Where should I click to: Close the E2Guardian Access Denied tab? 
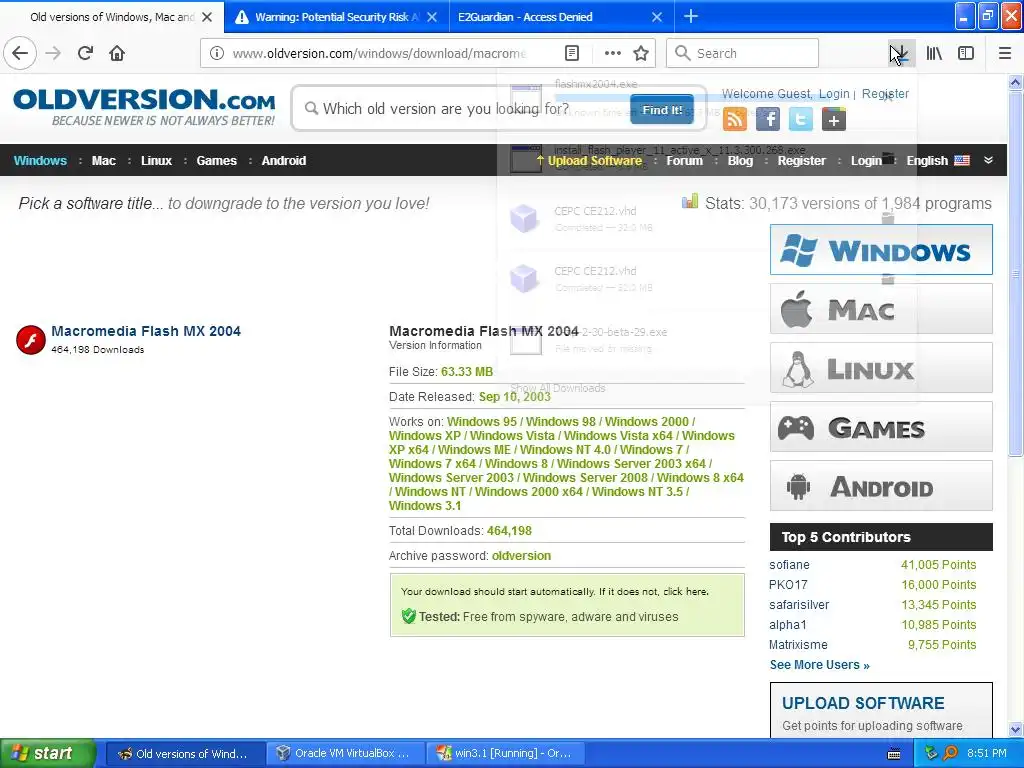click(x=657, y=17)
